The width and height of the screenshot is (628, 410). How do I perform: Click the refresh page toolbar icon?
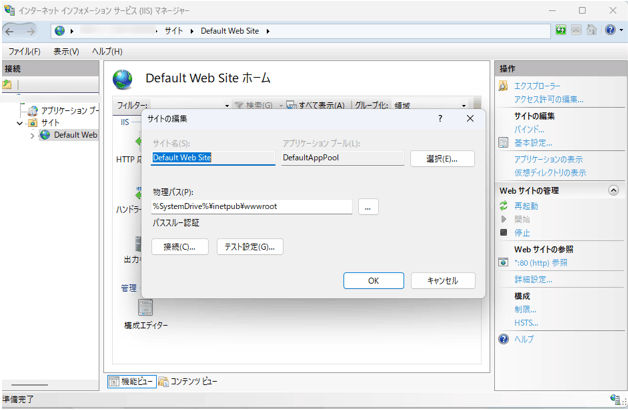561,30
